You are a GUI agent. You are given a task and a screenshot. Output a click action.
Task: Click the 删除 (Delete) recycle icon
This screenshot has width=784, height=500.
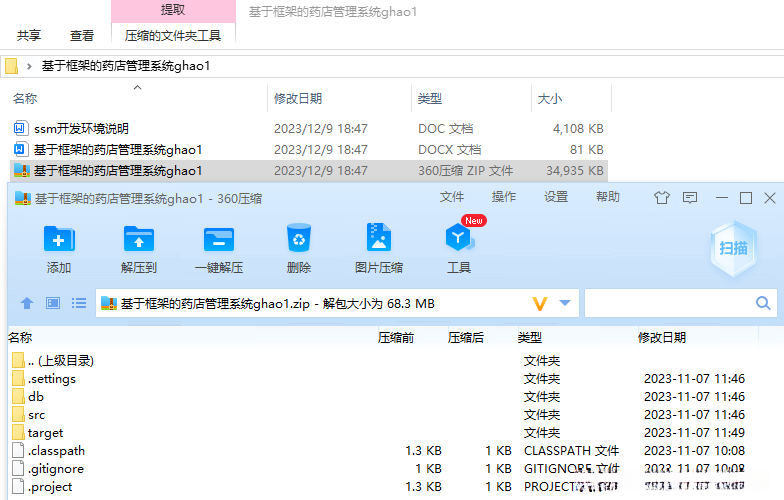298,238
